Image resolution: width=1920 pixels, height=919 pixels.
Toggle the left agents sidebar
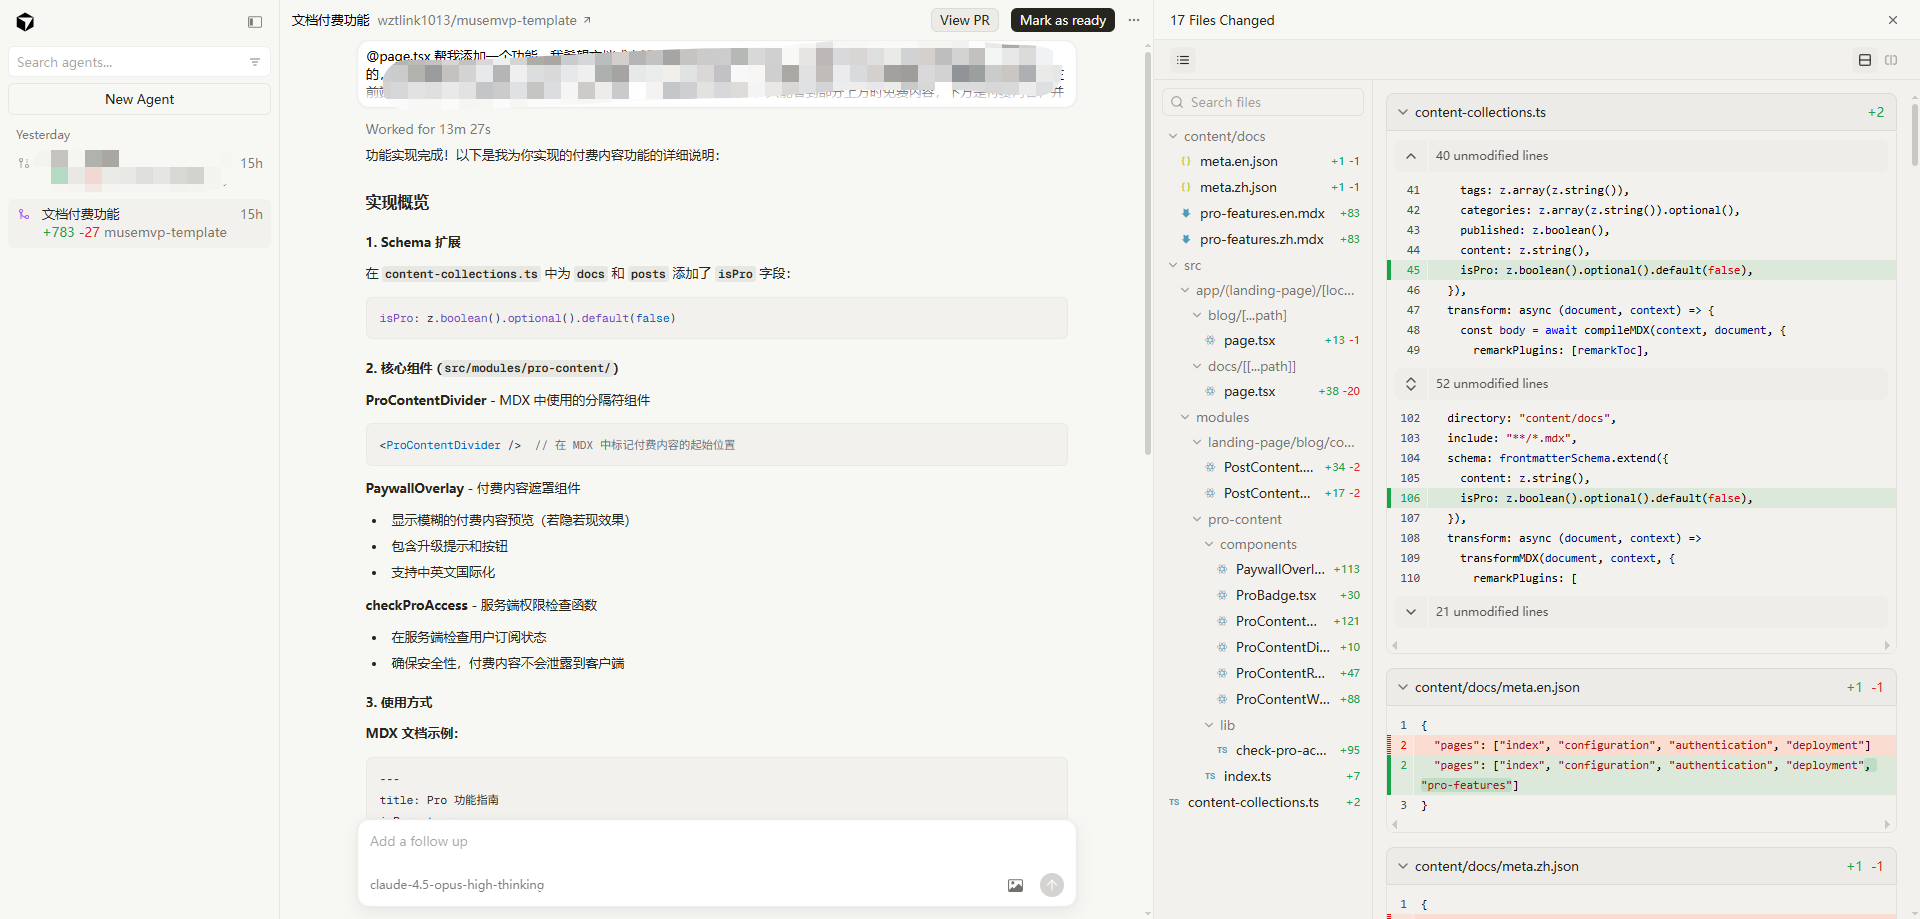point(255,22)
